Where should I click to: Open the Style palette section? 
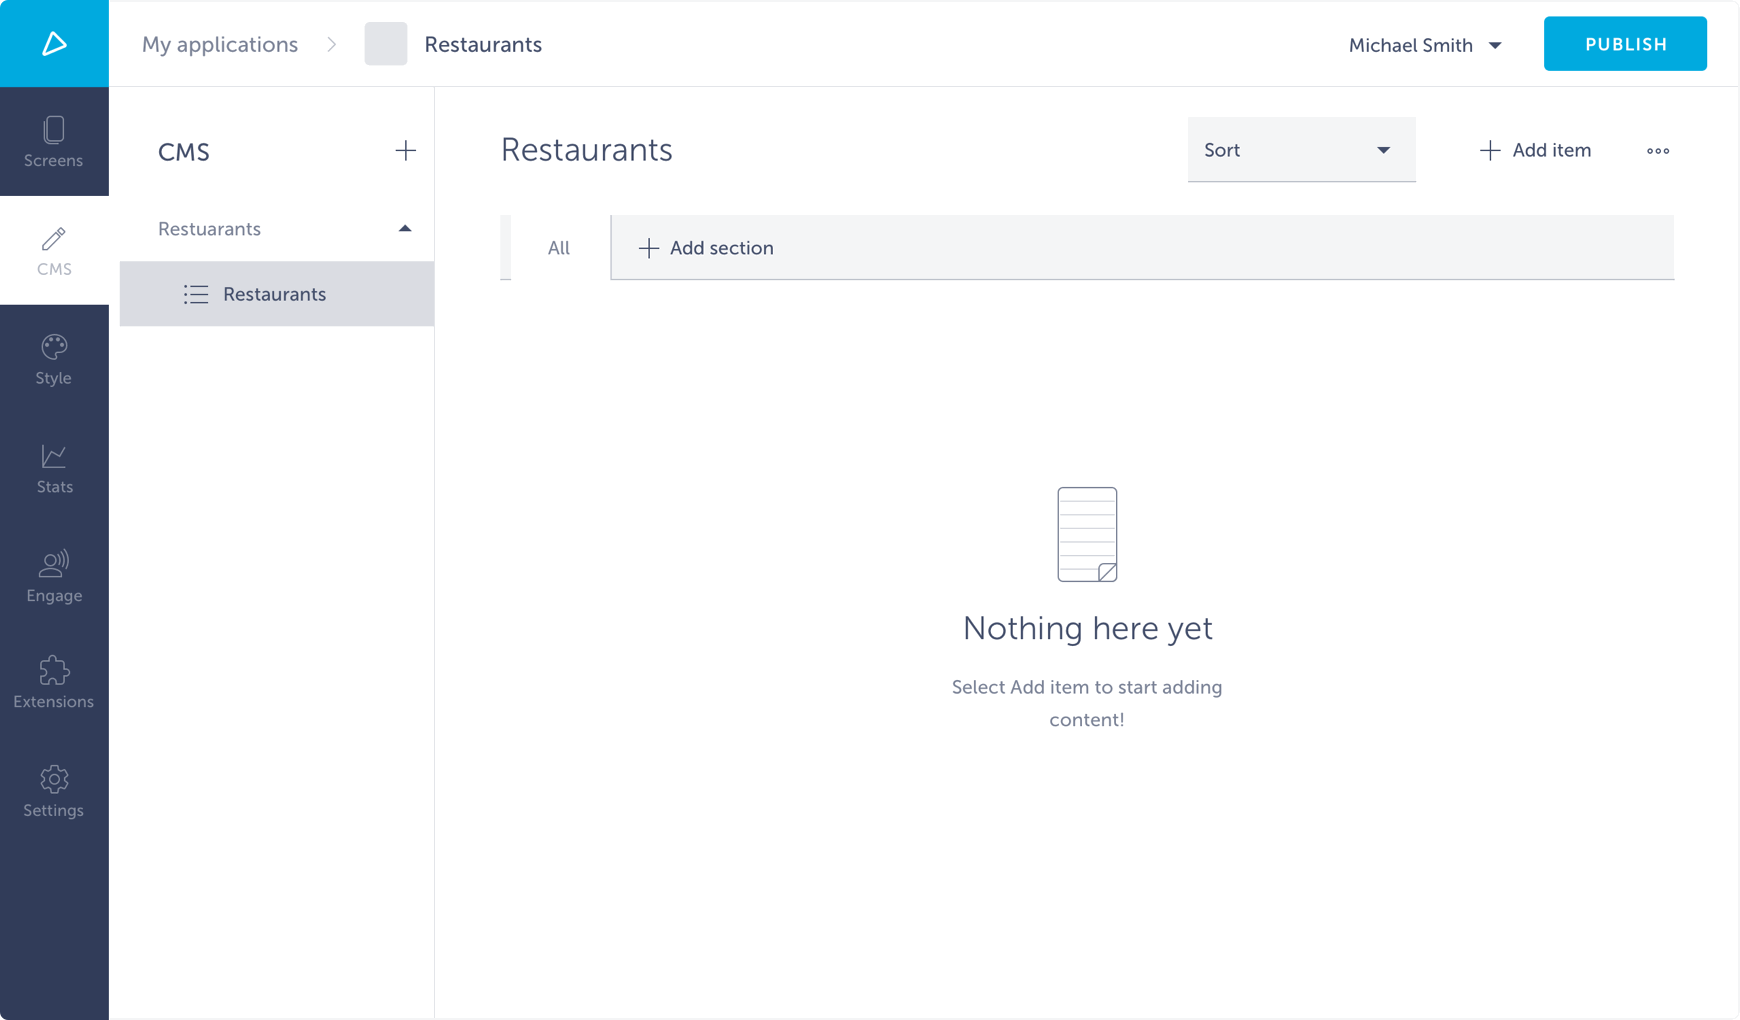point(54,359)
